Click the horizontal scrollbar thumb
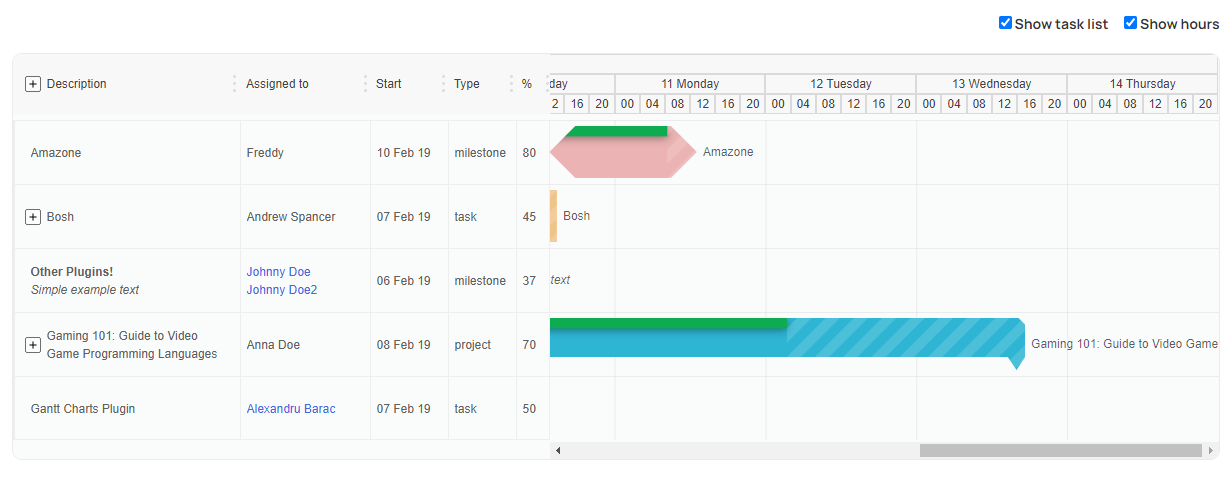 click(x=1060, y=451)
